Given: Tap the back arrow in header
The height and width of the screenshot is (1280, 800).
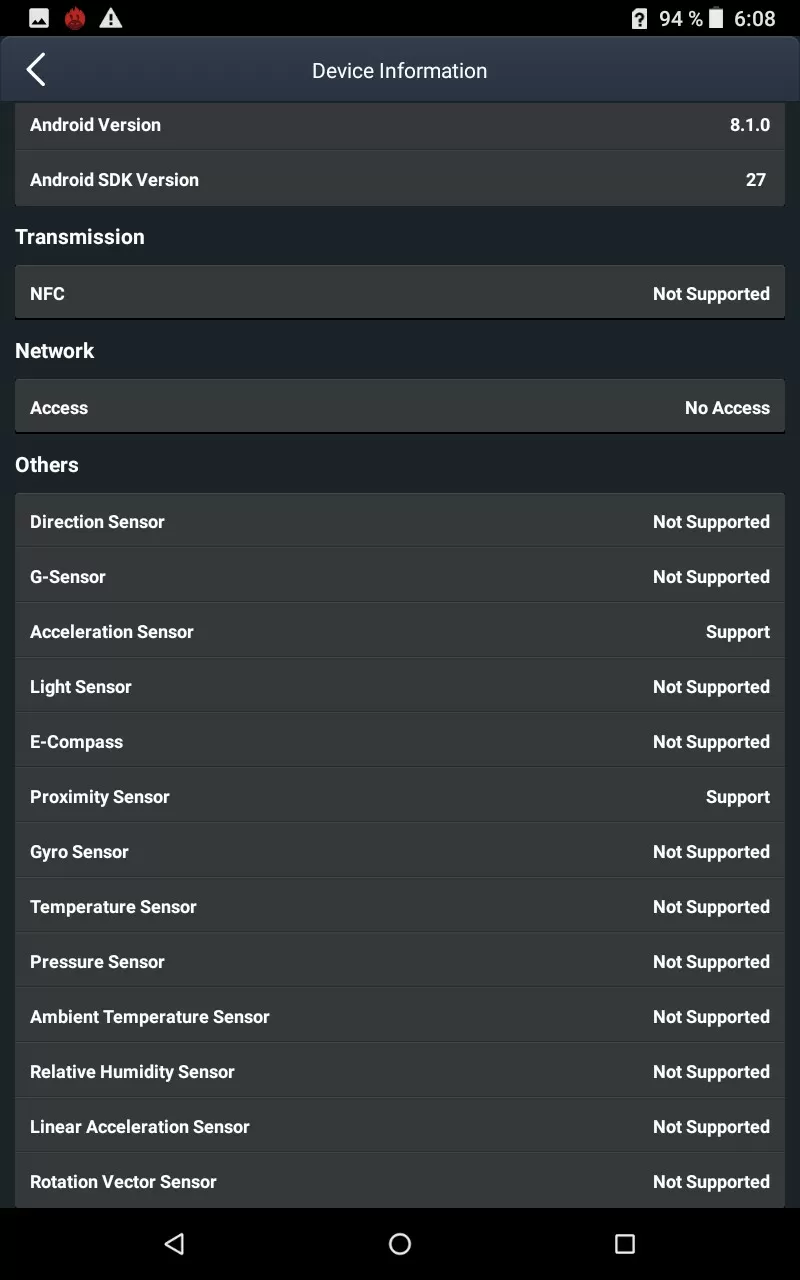Looking at the screenshot, I should pos(36,70).
